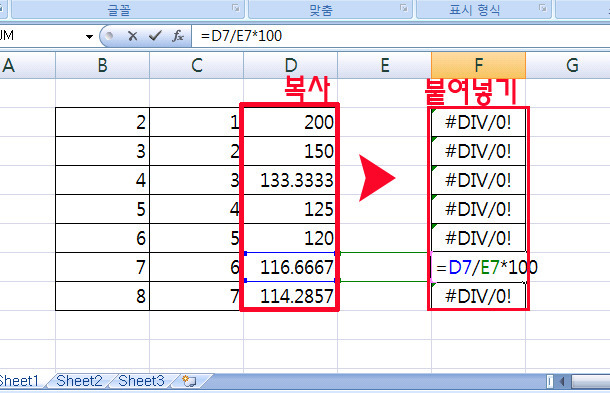610x393 pixels.
Task: Expand the Name Box dropdown arrow
Action: (x=89, y=37)
